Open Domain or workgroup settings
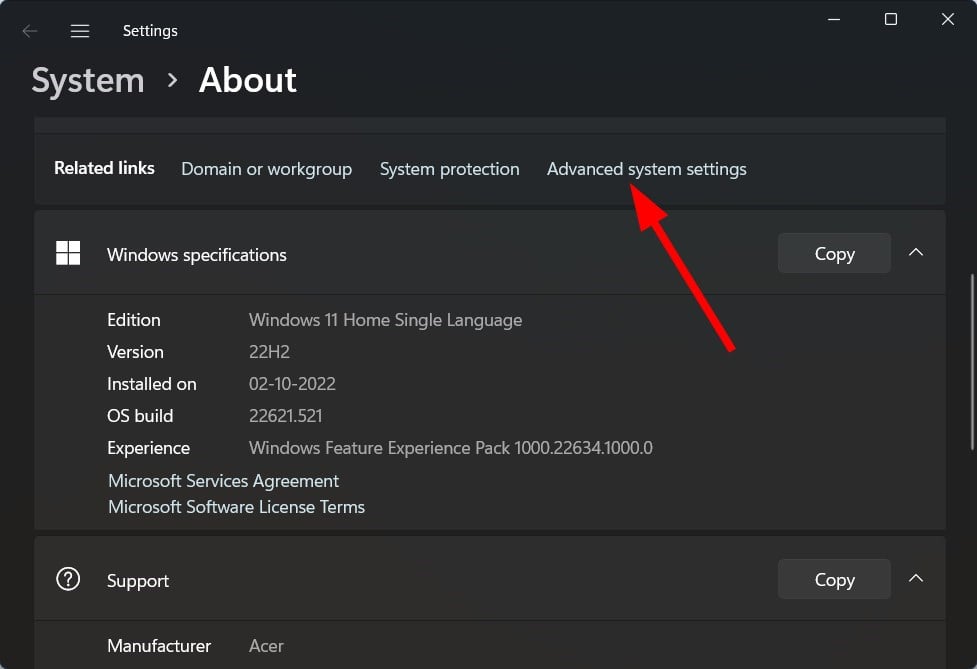 (266, 169)
